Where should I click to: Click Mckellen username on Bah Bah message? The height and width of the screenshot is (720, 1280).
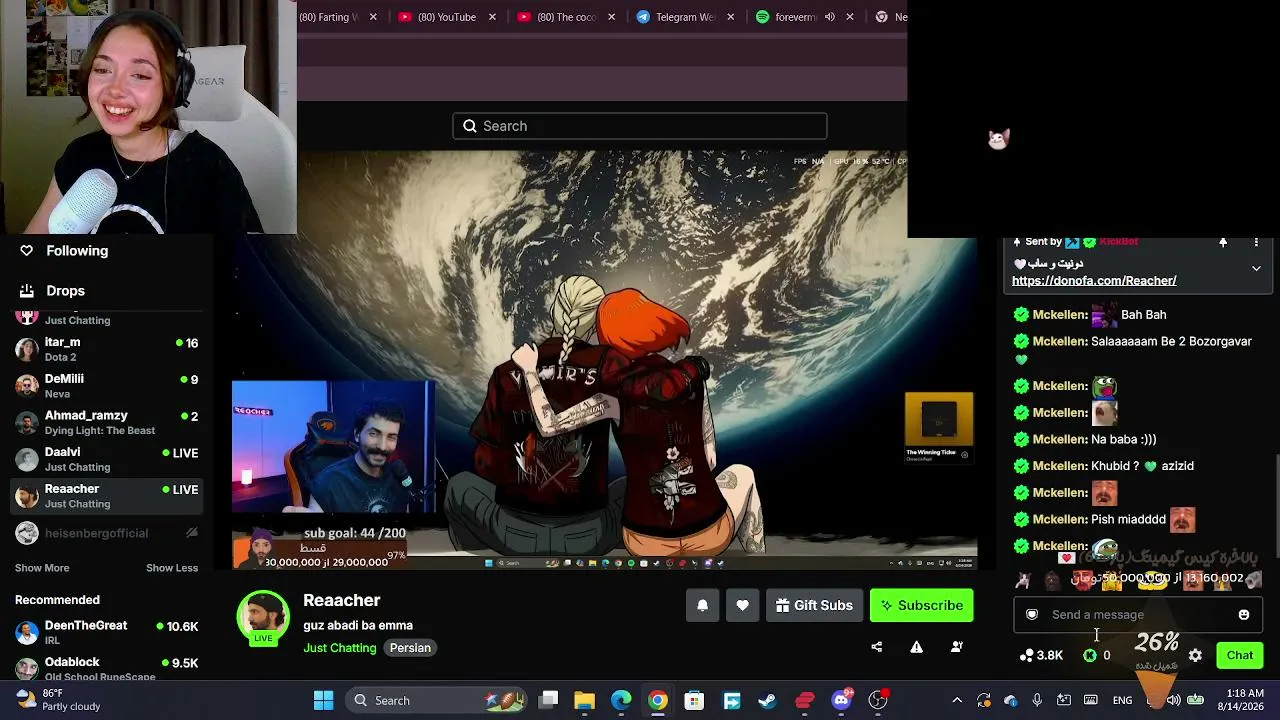(1060, 315)
